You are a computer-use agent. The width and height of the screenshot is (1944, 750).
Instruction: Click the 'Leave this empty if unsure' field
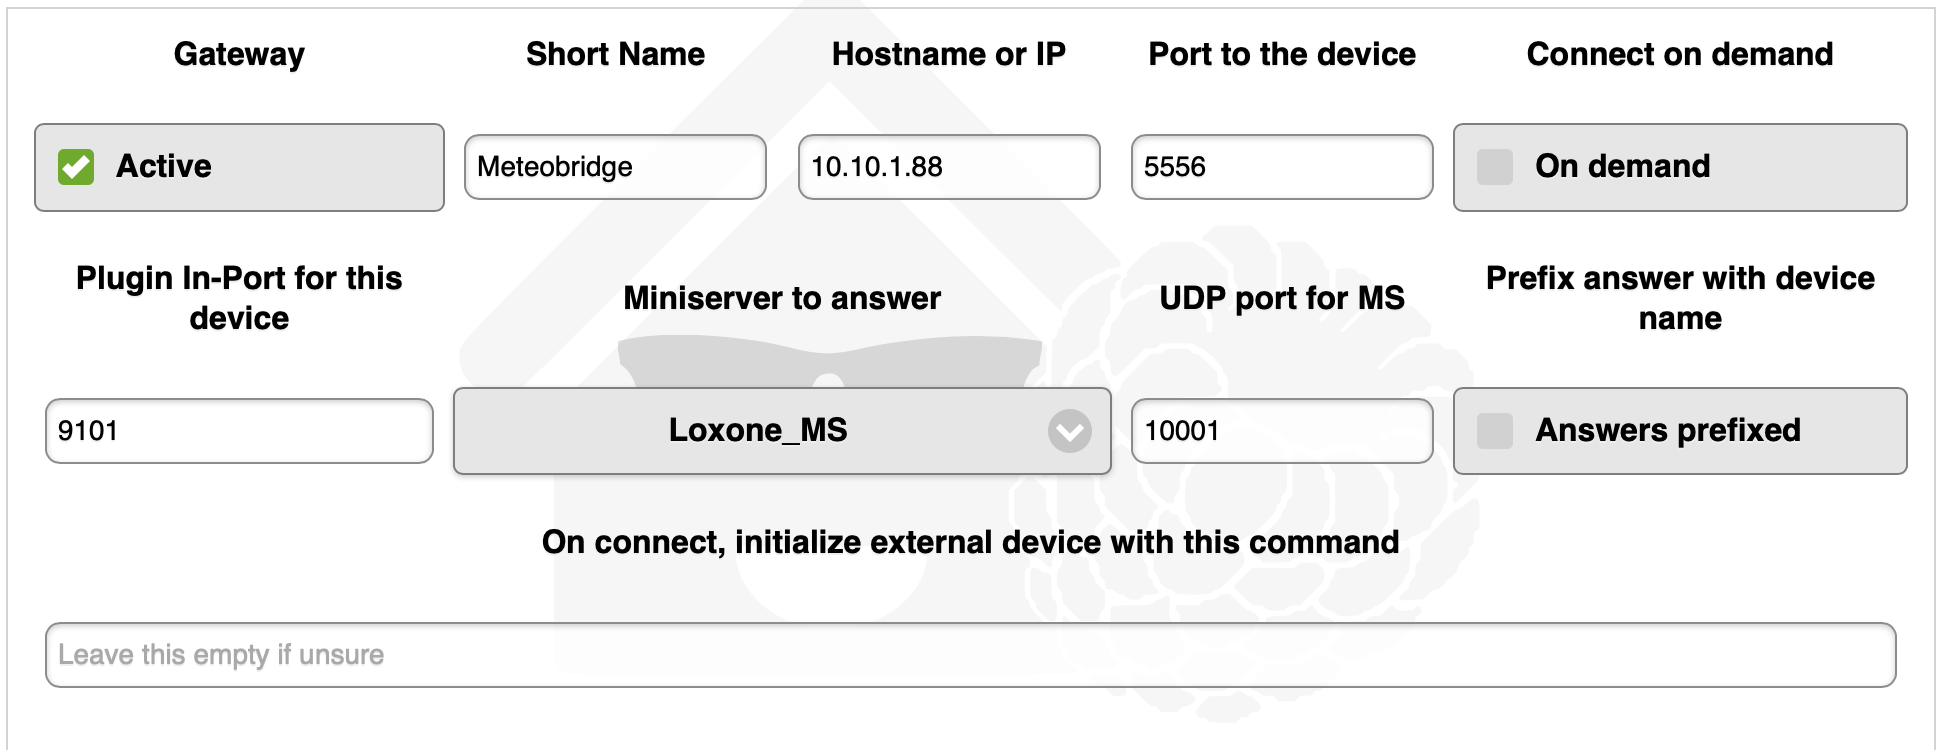click(x=970, y=655)
